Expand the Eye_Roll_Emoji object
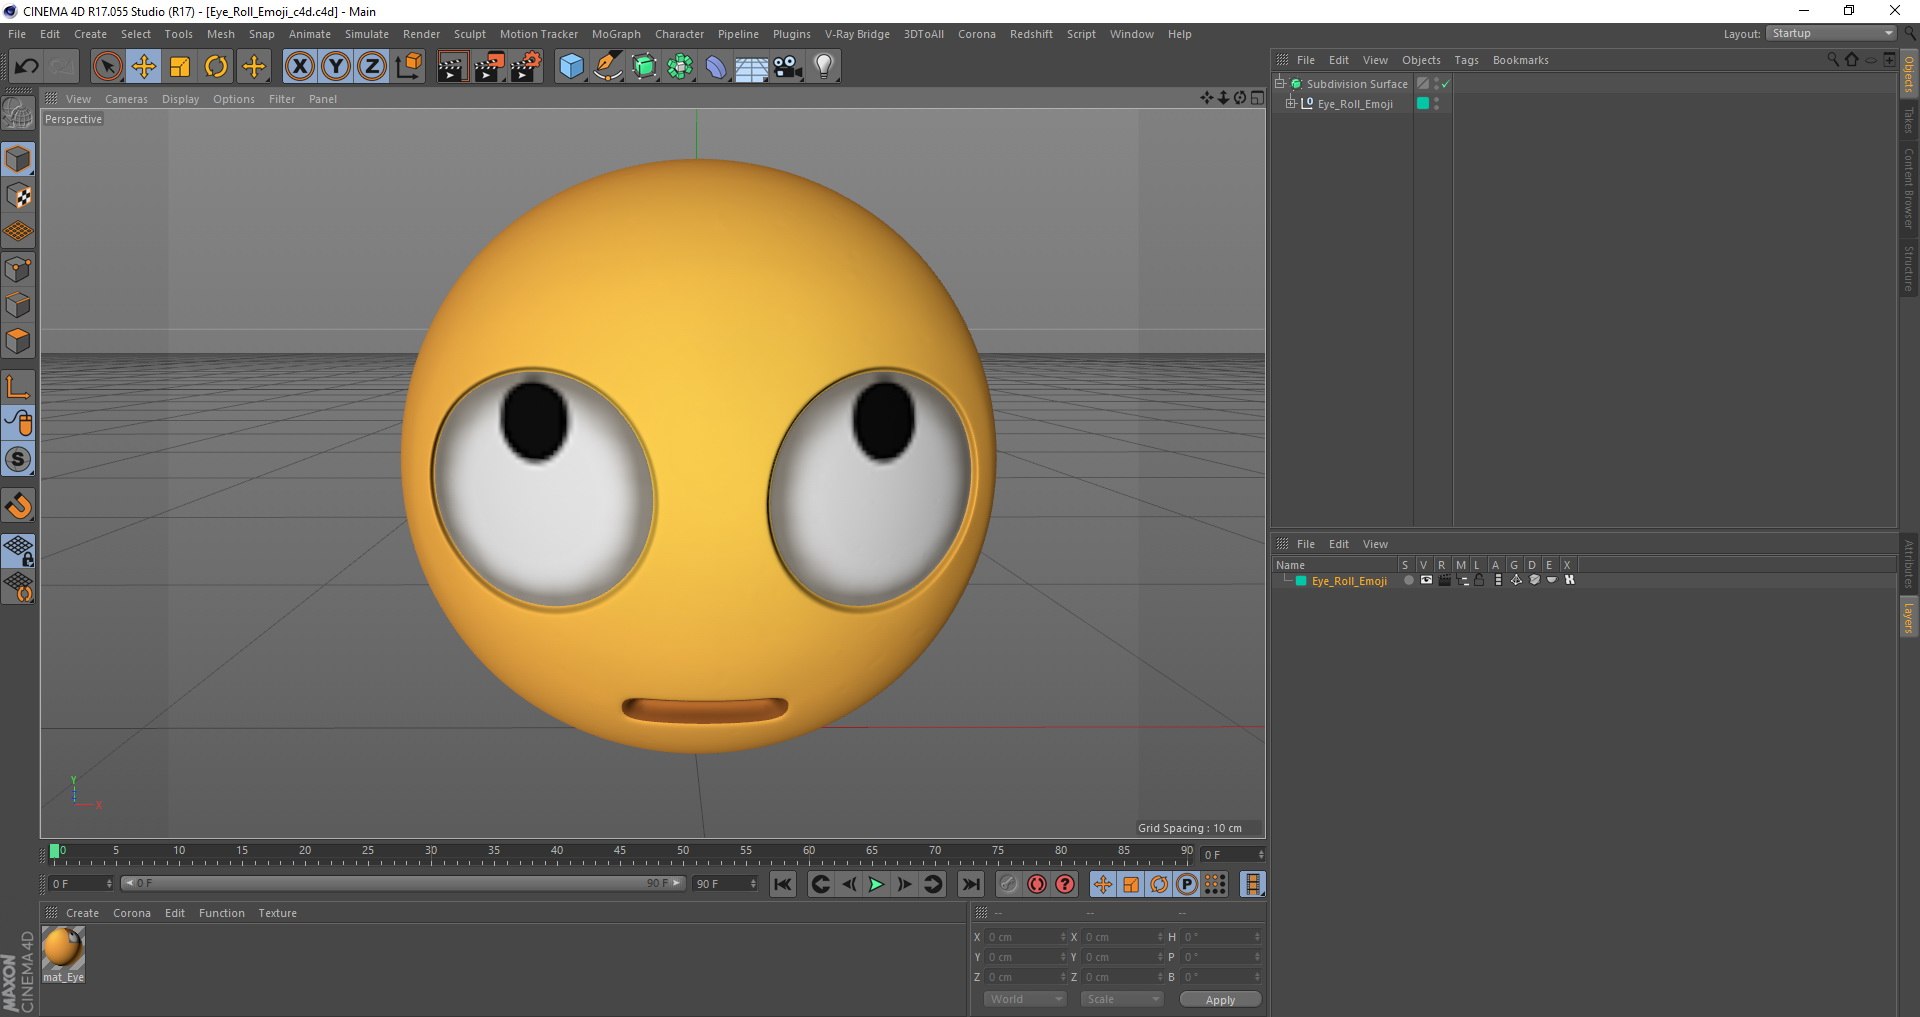This screenshot has height=1017, width=1920. point(1290,103)
